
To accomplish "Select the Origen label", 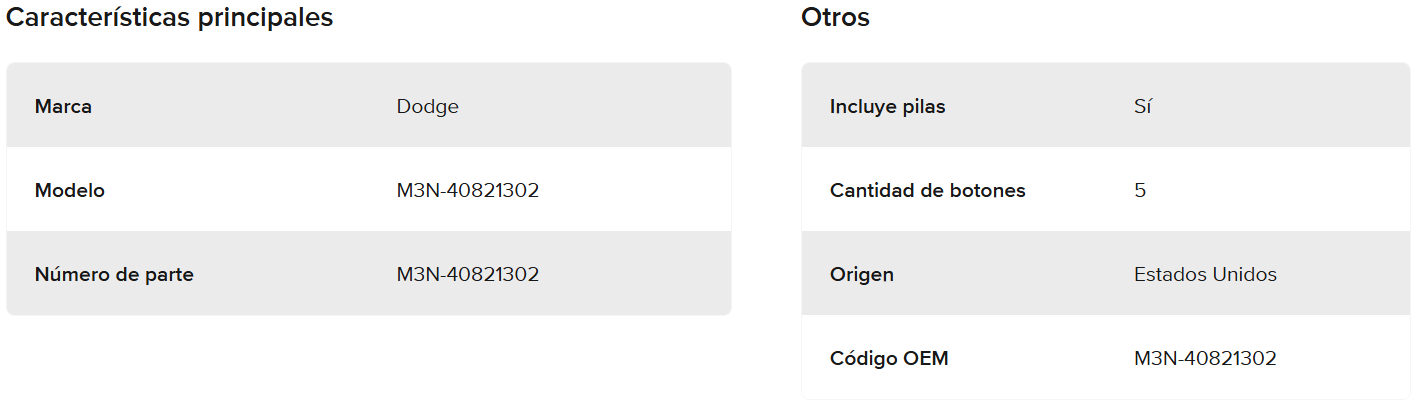I will point(861,274).
